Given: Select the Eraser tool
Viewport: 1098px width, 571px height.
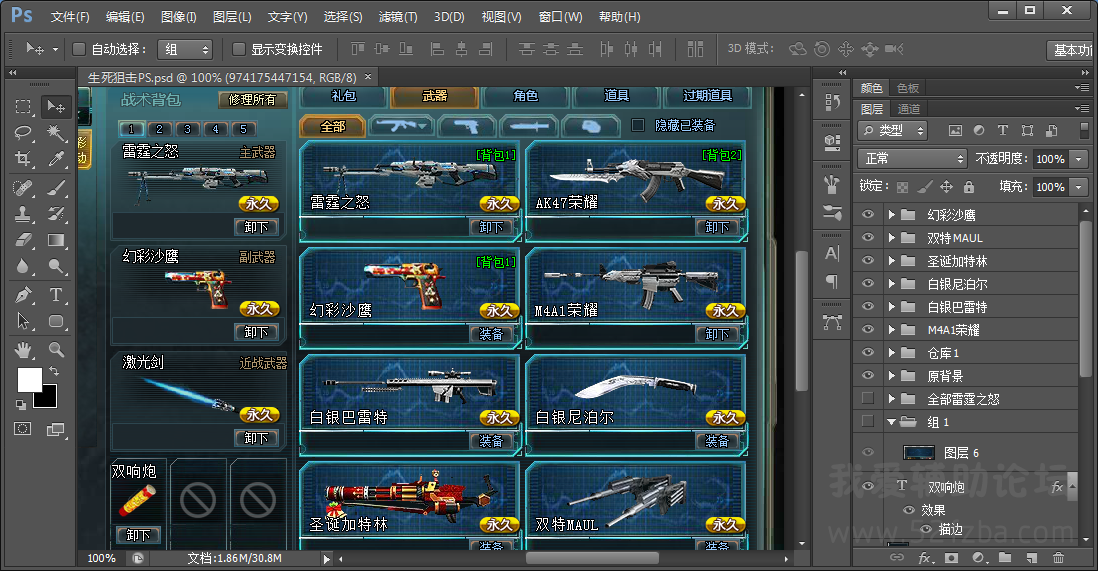Looking at the screenshot, I should (23, 240).
